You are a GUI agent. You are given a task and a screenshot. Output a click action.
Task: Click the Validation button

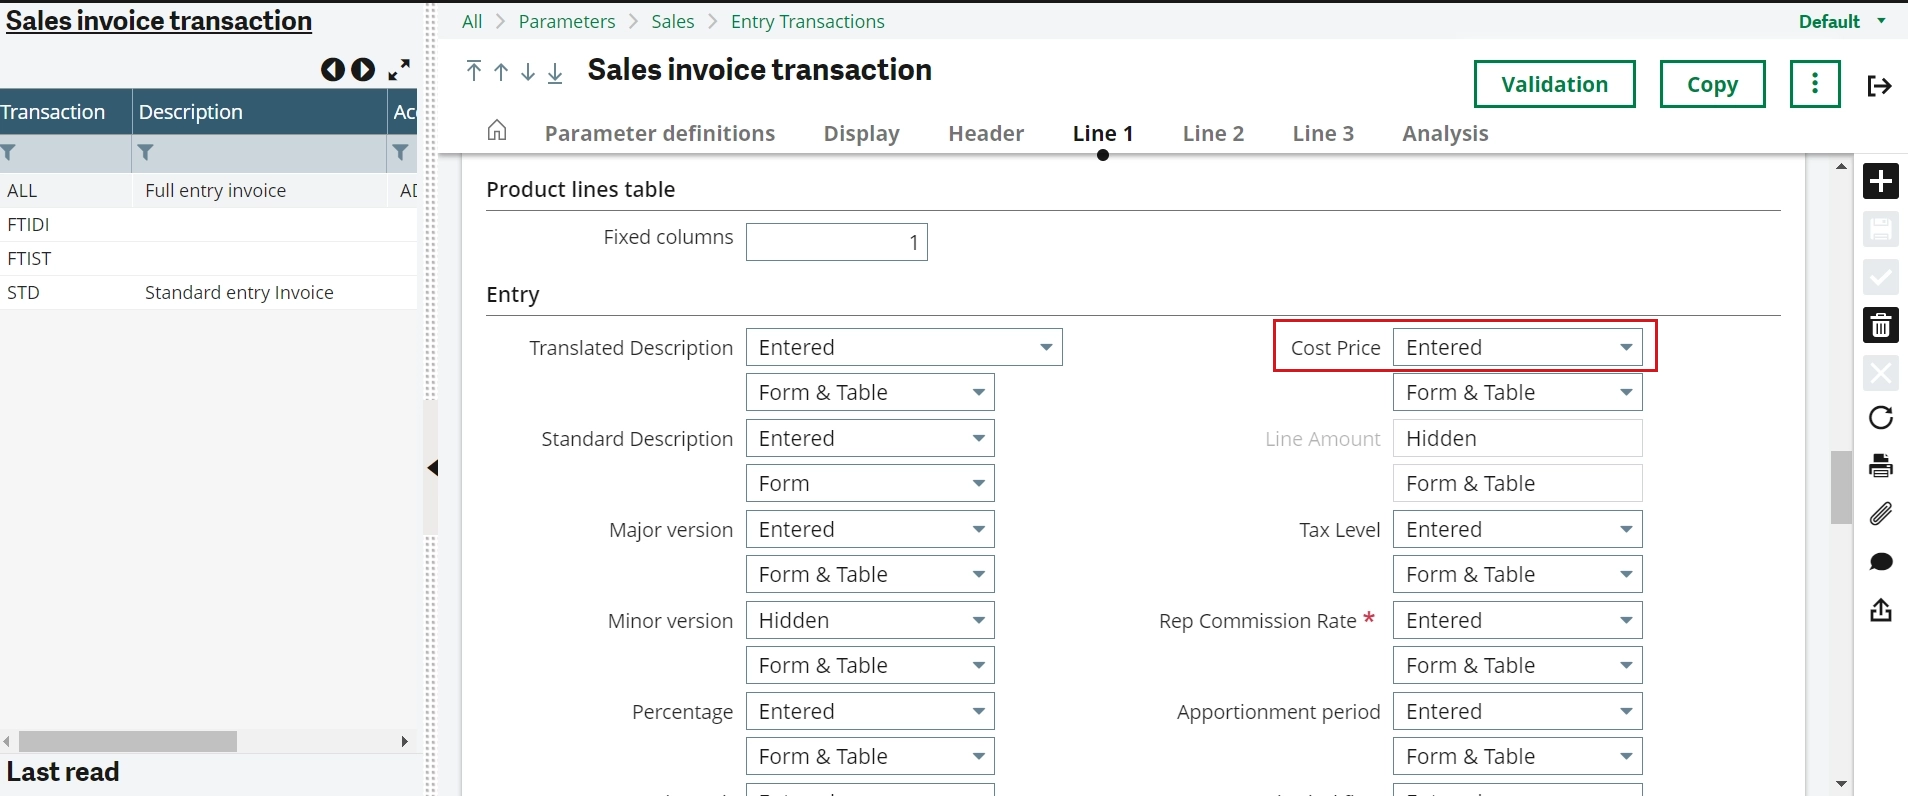pos(1554,84)
